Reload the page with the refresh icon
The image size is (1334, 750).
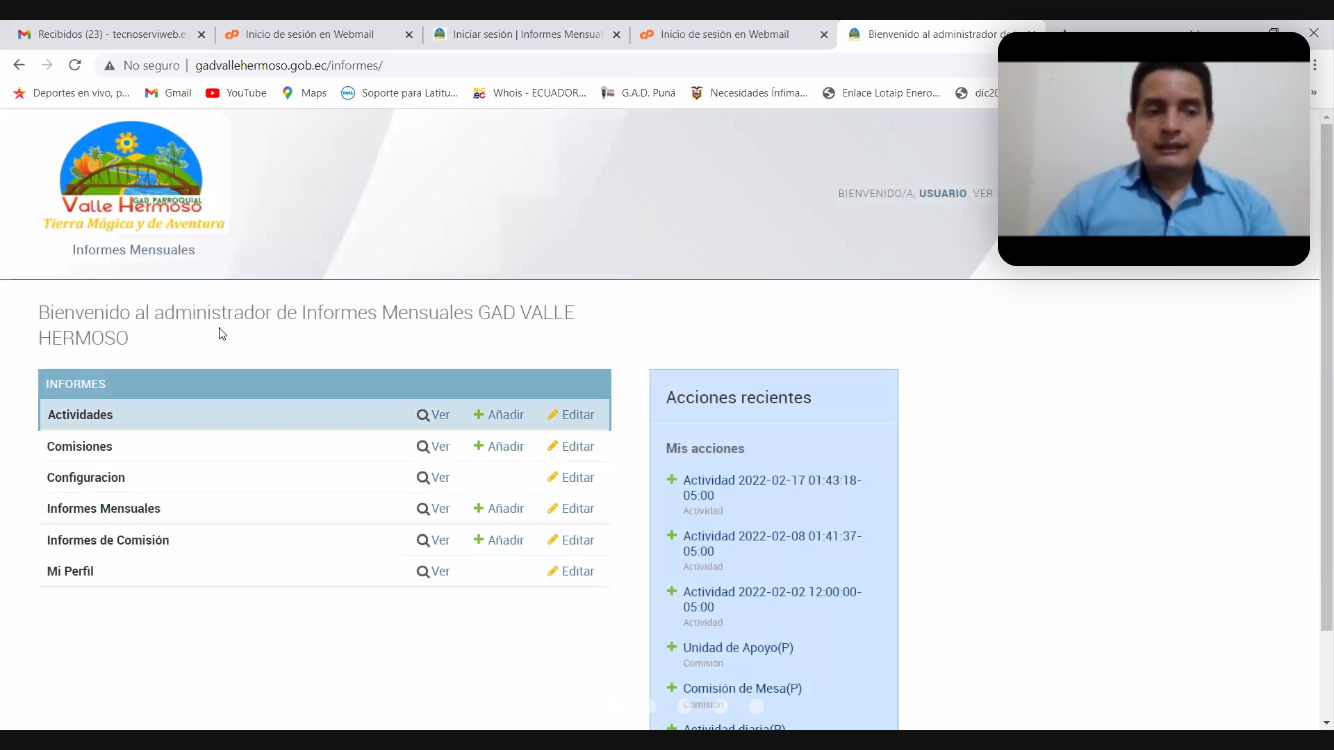tap(74, 65)
